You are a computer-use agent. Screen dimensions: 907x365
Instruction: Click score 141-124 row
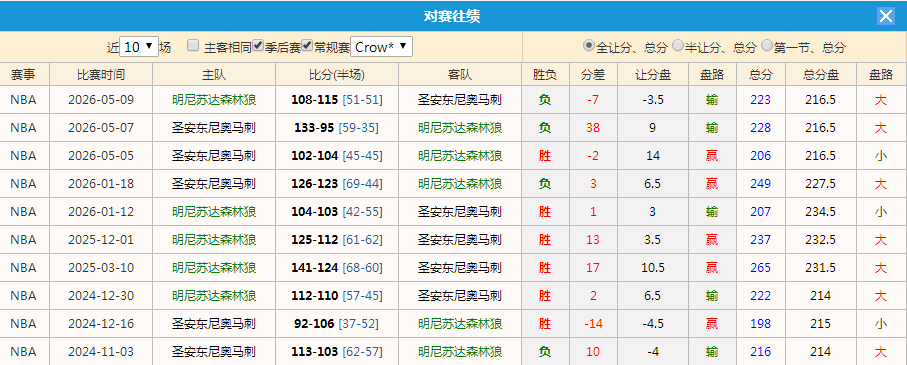point(314,268)
